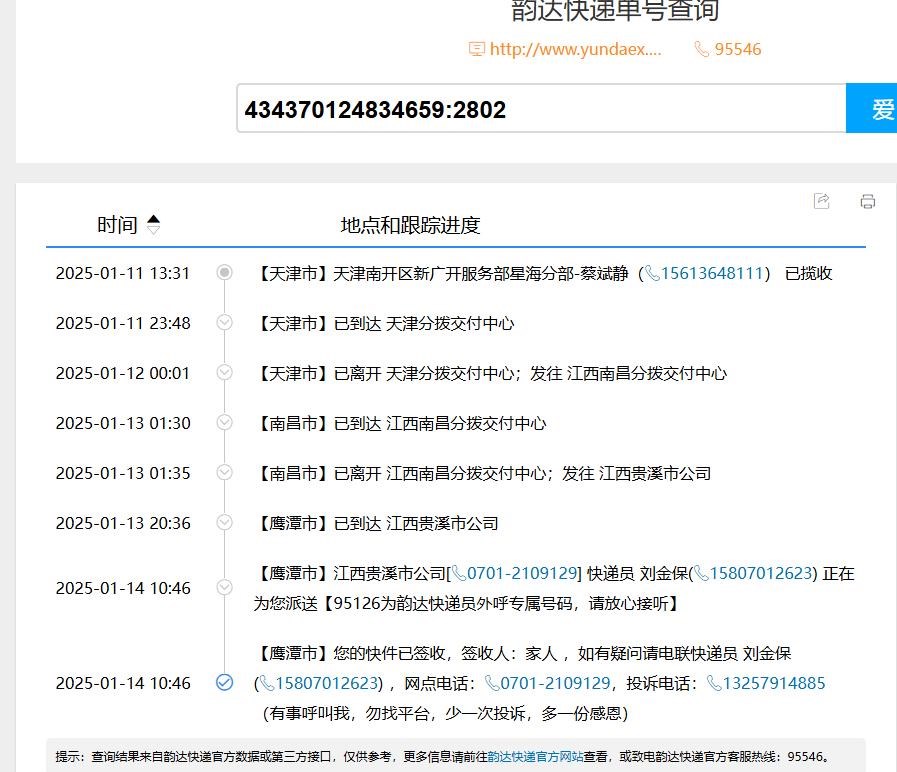Click the timeline marker for 2025-01-13 20:36
The width and height of the screenshot is (897, 772).
pos(224,522)
